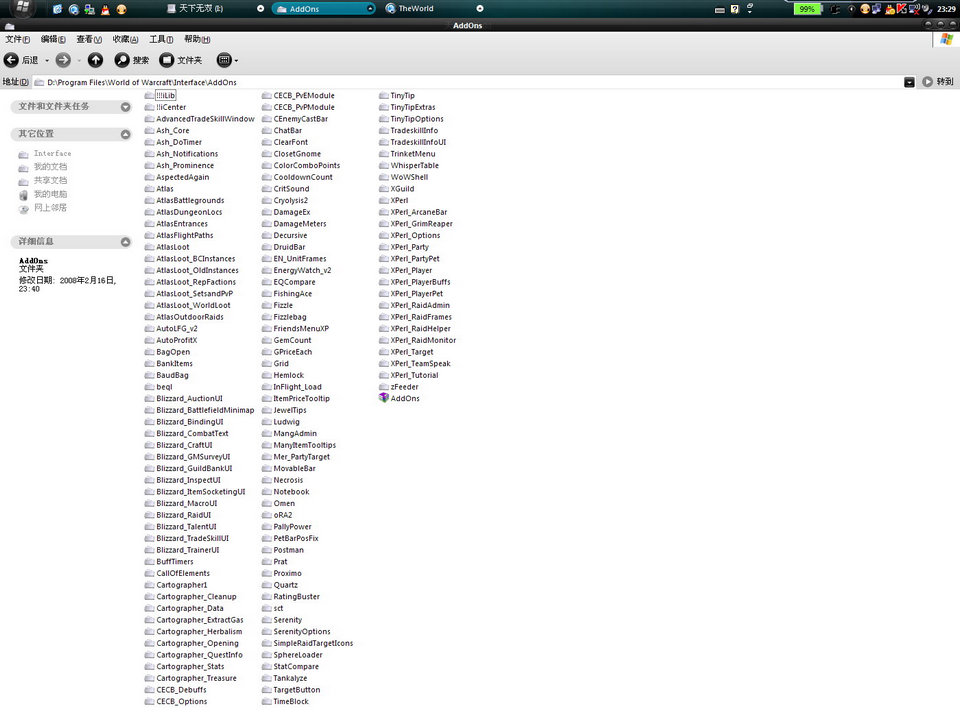Image resolution: width=960 pixels, height=720 pixels.
Task: Open the 查看 menu
Action: click(x=89, y=39)
